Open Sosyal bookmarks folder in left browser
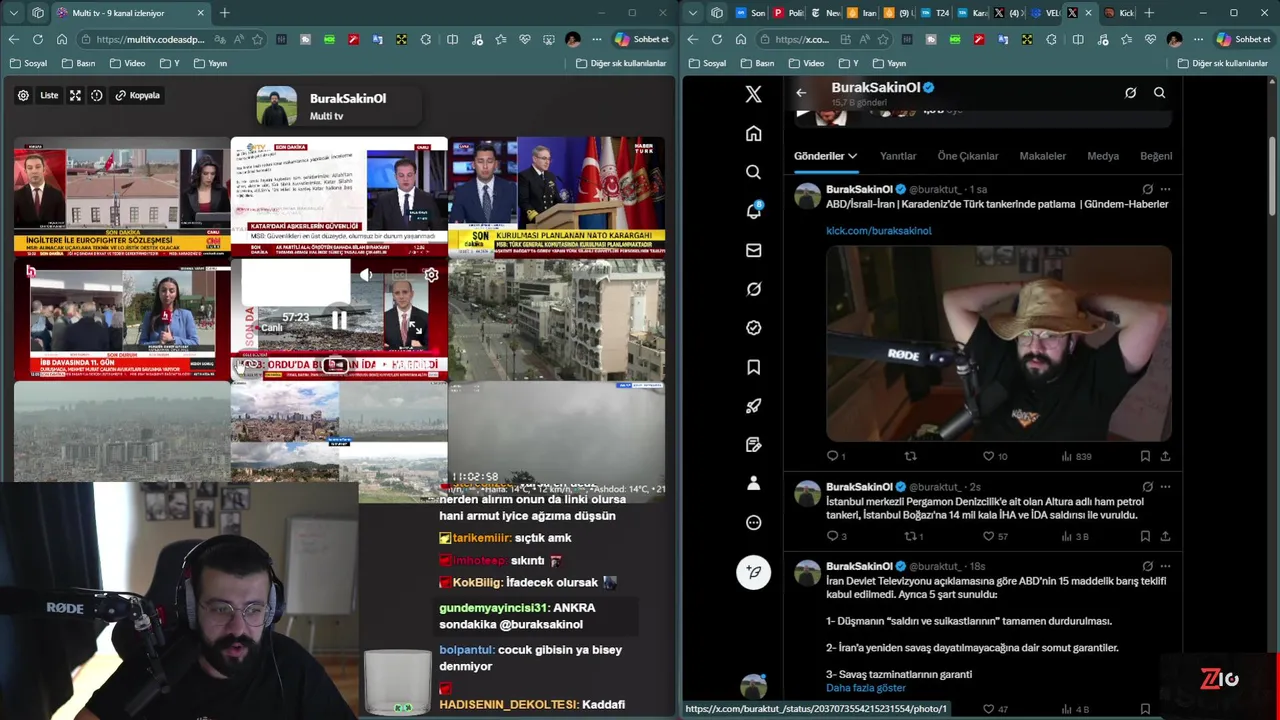The image size is (1280, 720). coord(29,63)
